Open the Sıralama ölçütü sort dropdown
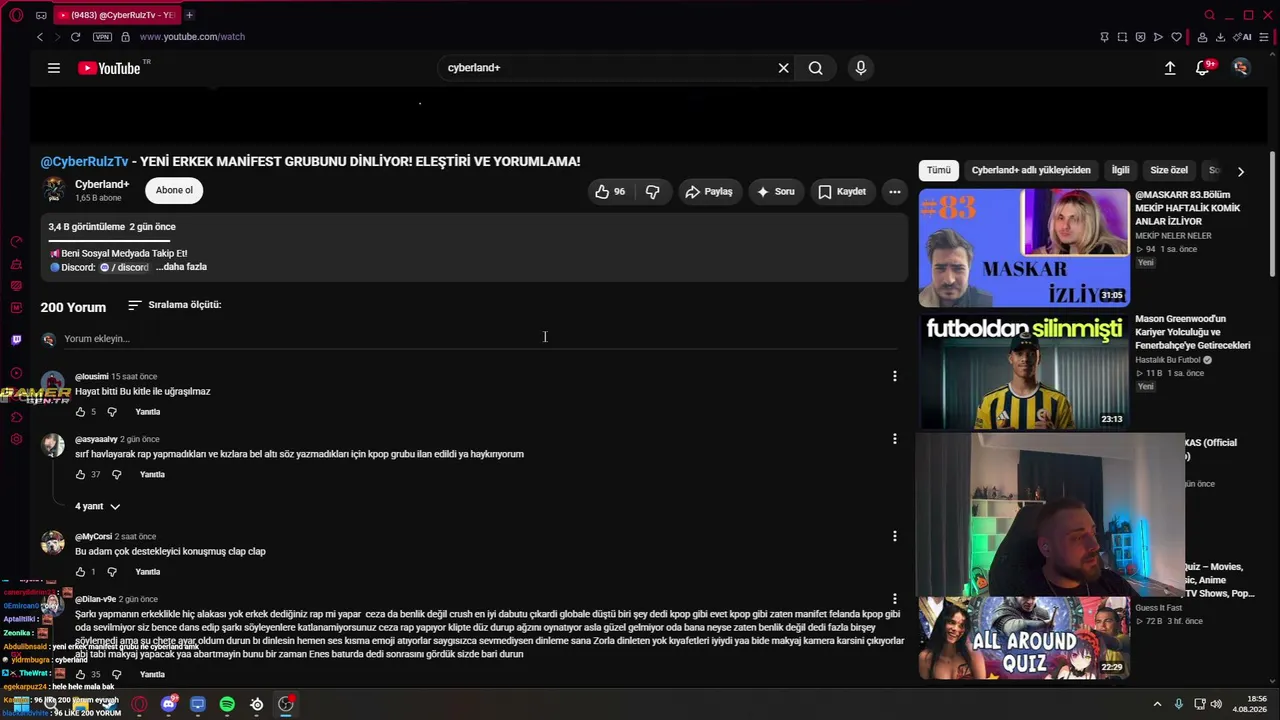 tap(175, 305)
